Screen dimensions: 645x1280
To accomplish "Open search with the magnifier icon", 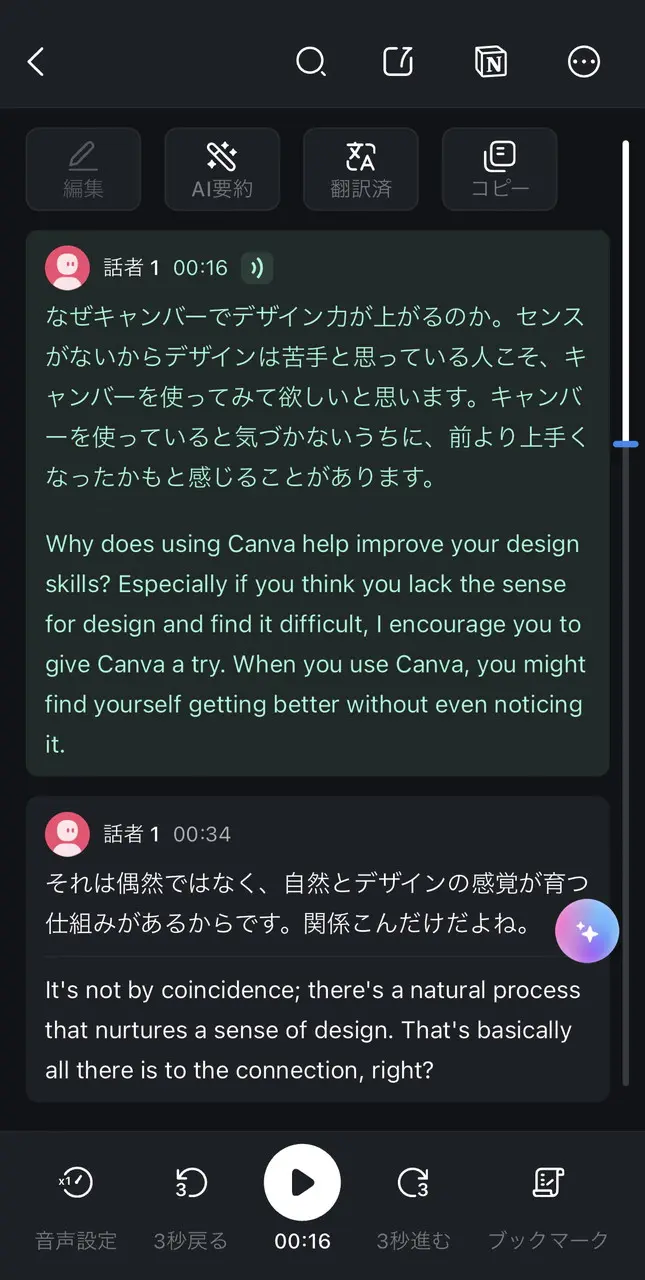I will coord(311,62).
